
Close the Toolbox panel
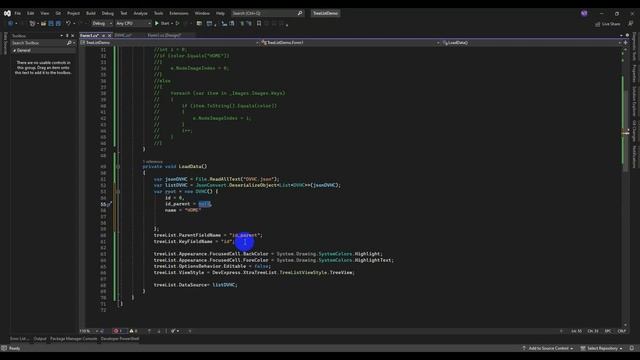[x=73, y=36]
